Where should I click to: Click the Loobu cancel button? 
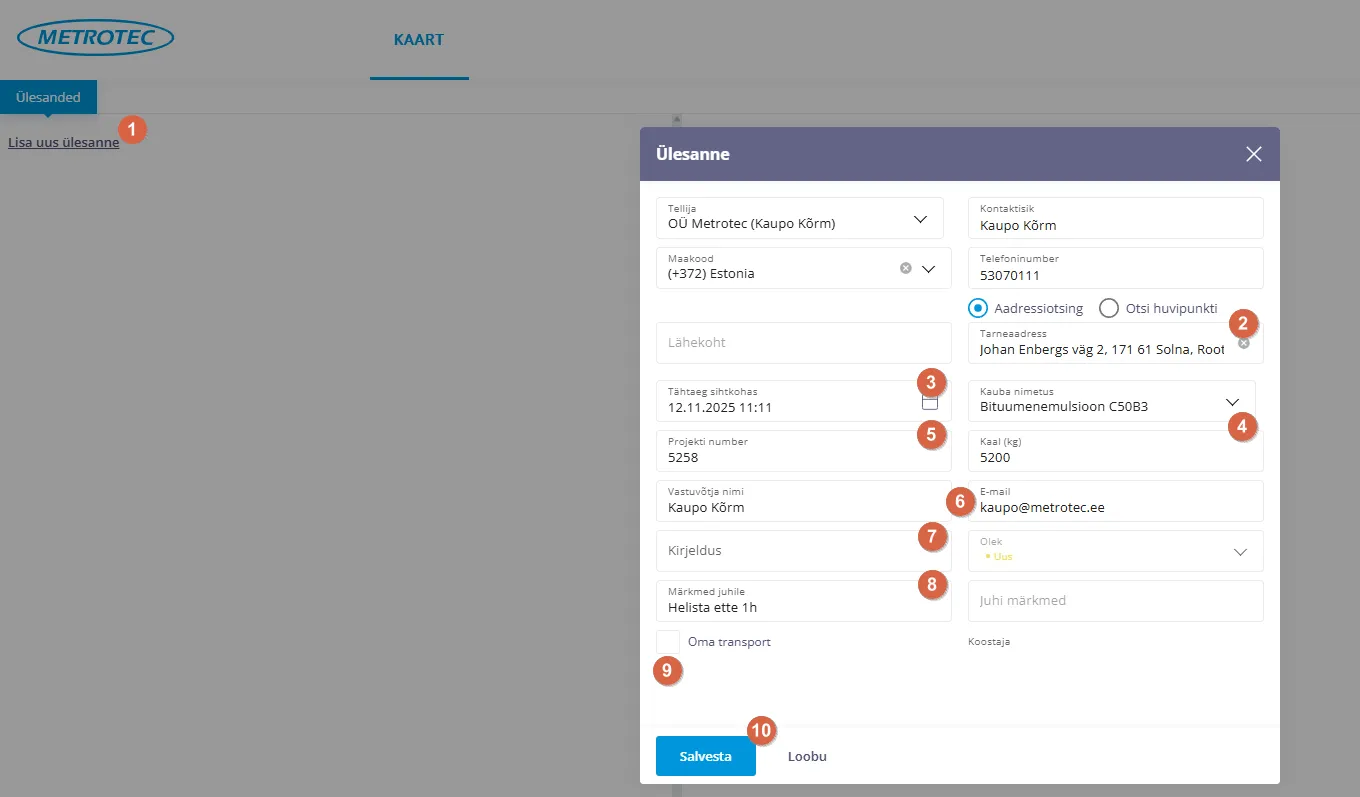(x=807, y=756)
